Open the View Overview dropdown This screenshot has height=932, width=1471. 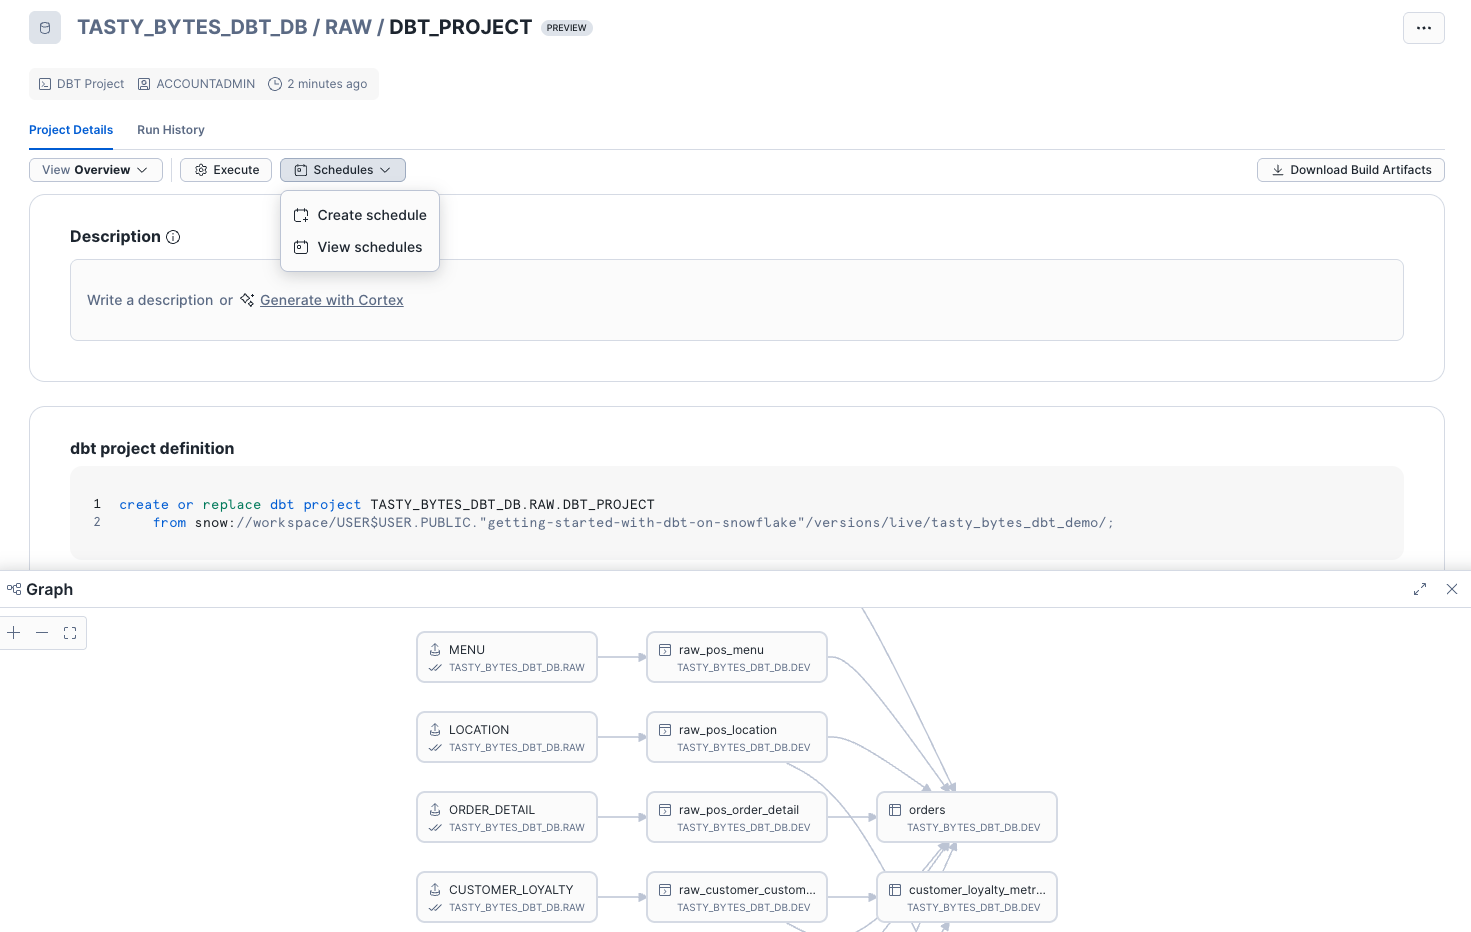[95, 169]
